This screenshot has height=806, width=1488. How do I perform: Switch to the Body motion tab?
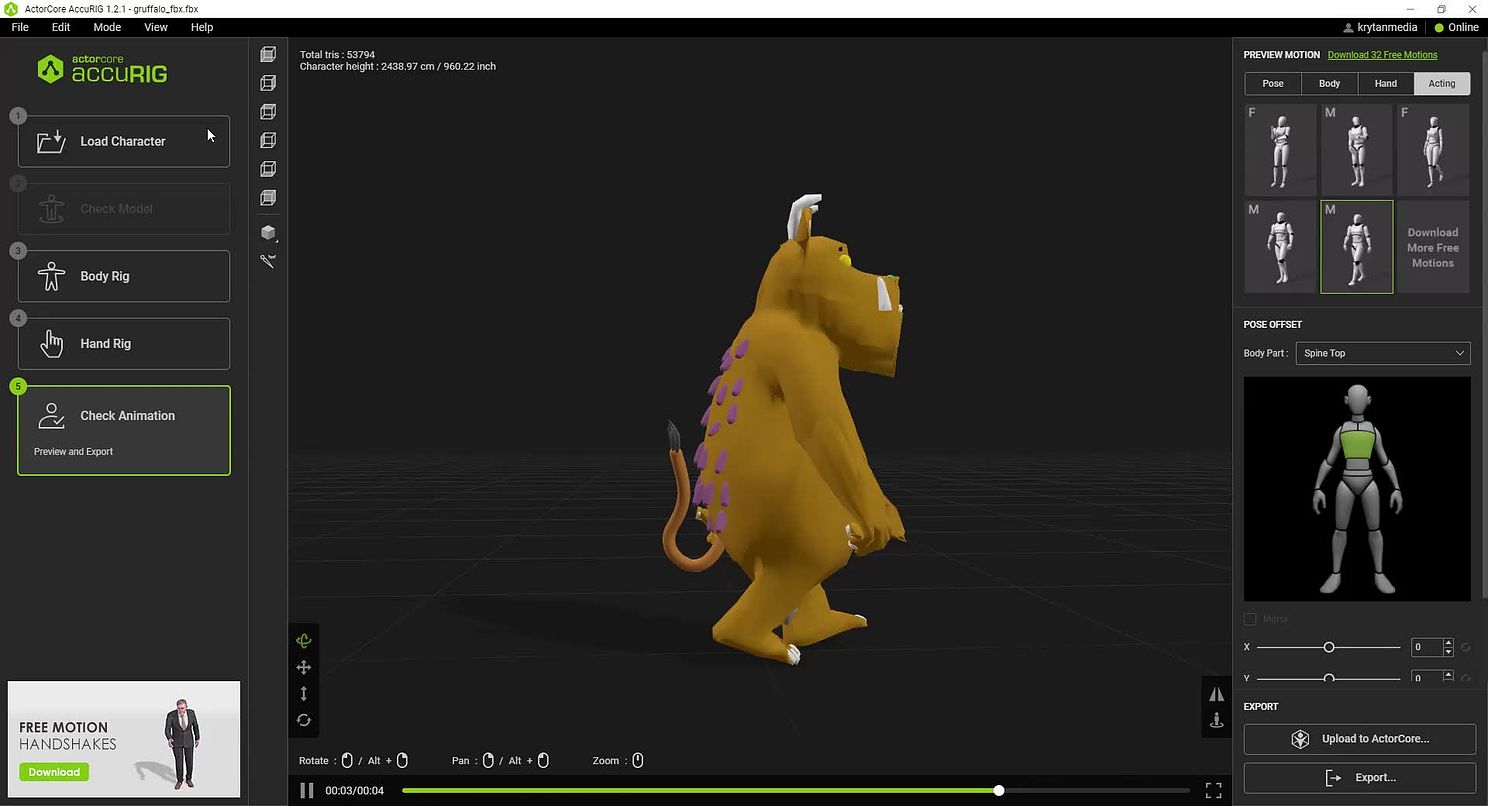(x=1329, y=83)
